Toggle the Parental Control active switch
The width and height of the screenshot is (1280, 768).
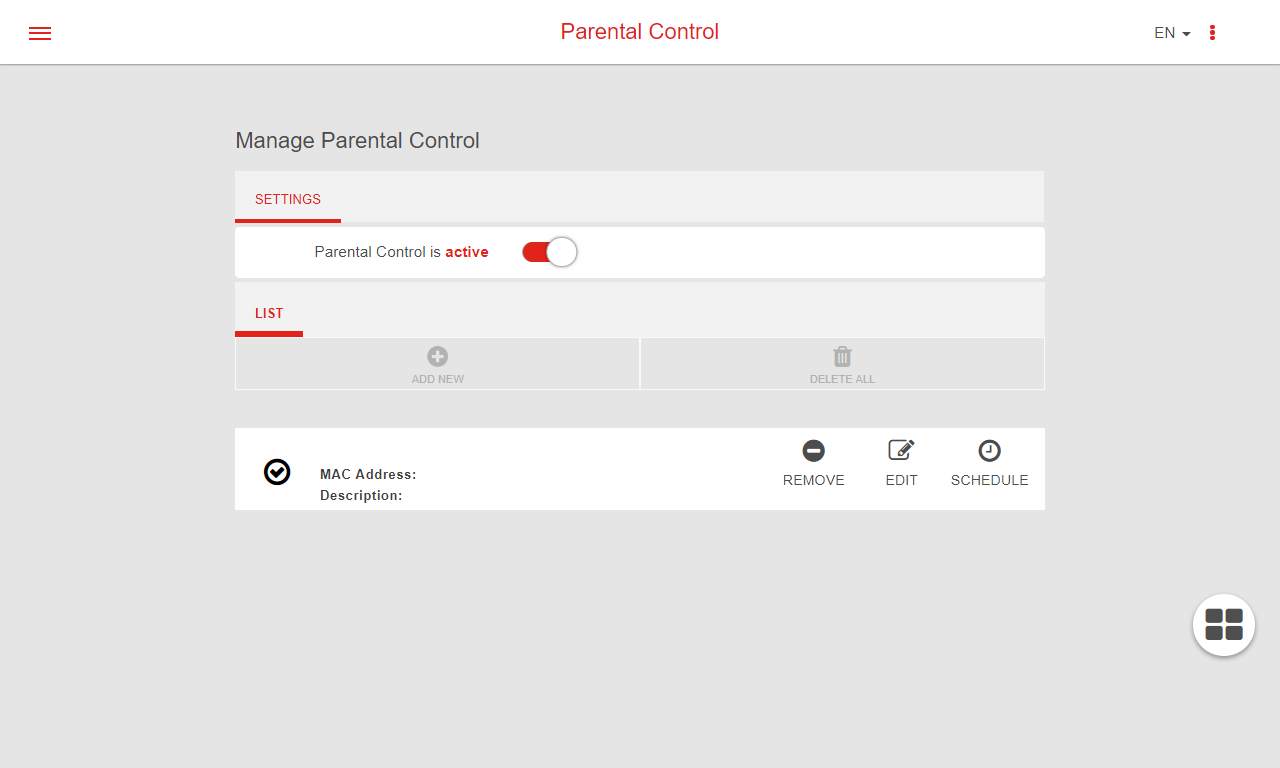click(x=549, y=252)
